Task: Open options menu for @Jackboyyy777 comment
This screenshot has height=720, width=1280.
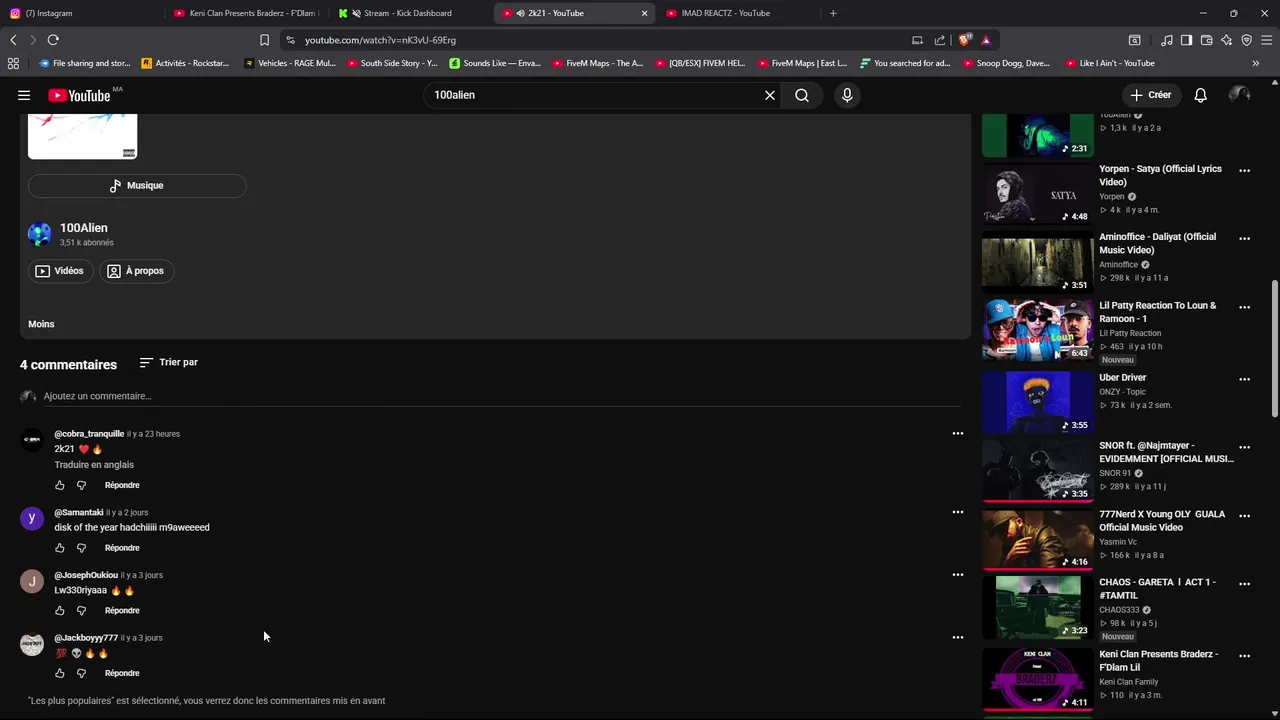Action: tap(958, 637)
